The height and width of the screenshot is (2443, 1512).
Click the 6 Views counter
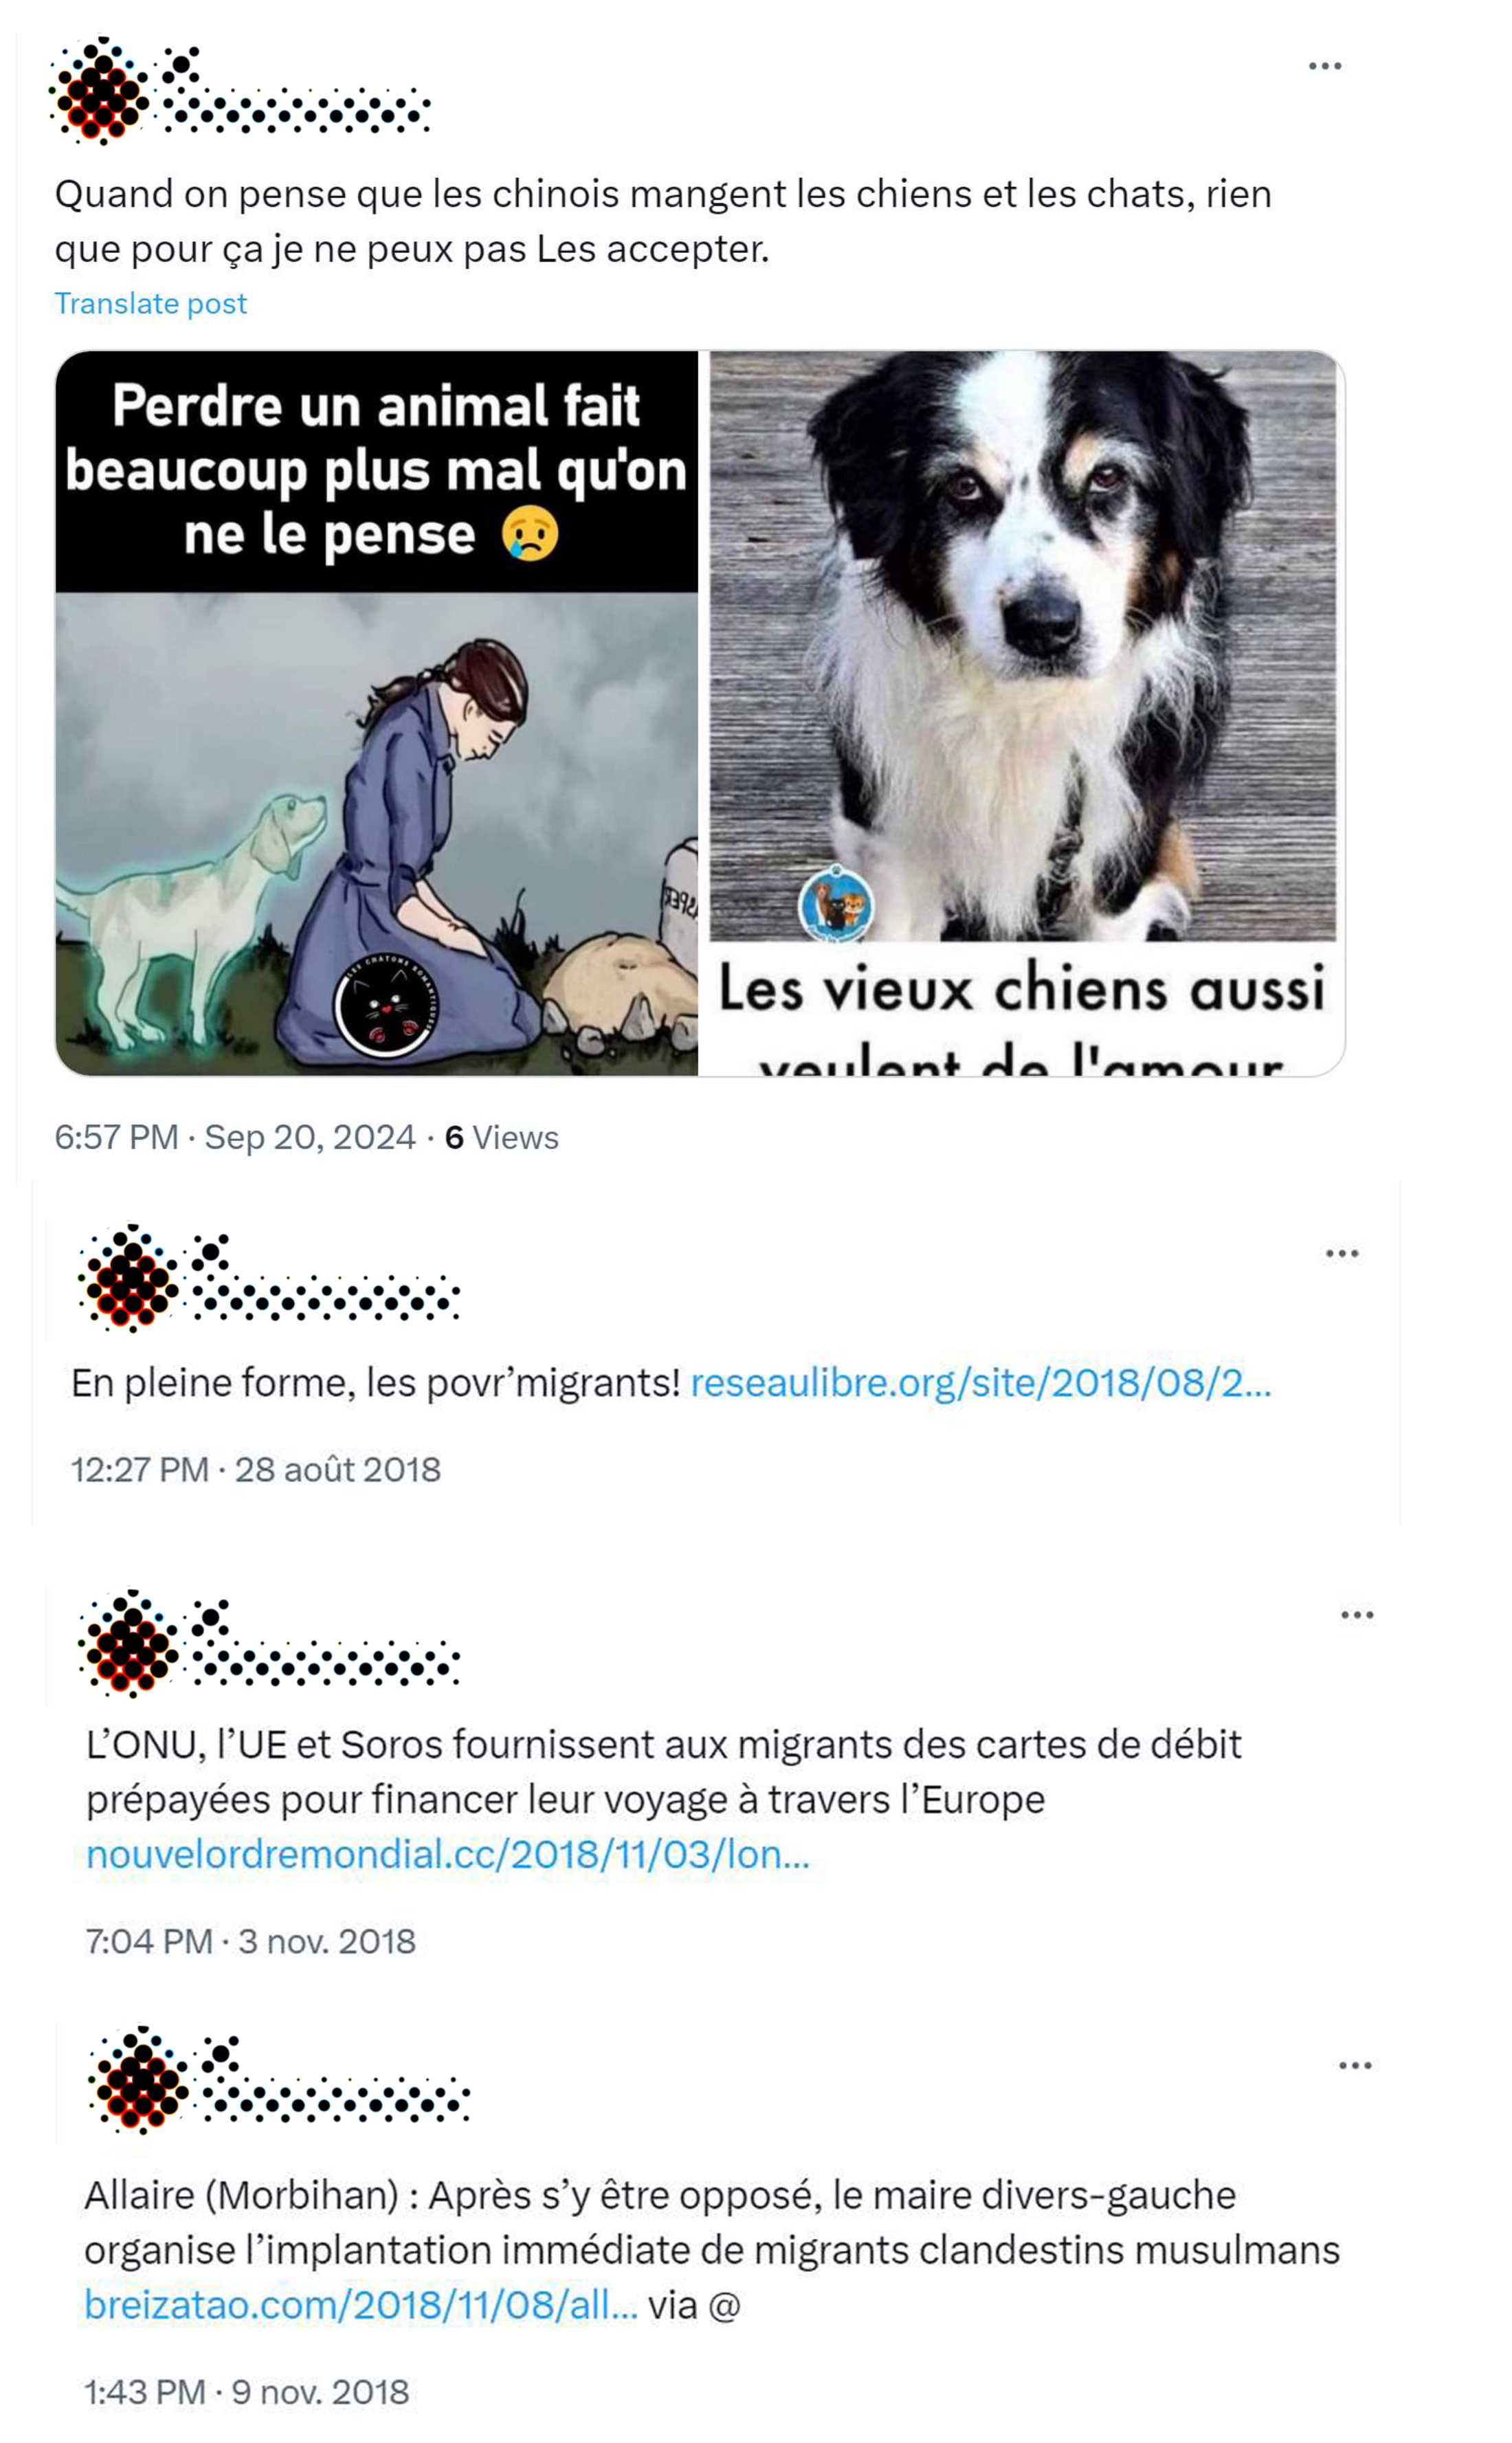pos(501,1137)
